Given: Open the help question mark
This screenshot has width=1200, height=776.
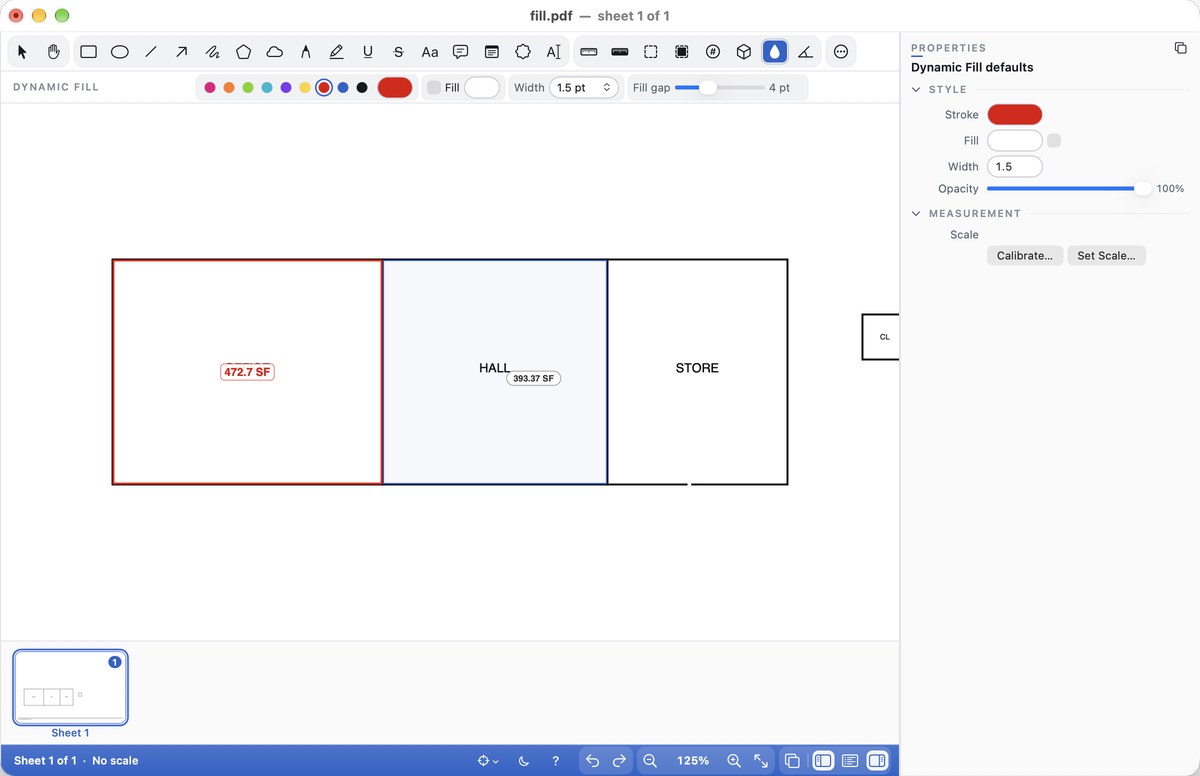Looking at the screenshot, I should (556, 761).
